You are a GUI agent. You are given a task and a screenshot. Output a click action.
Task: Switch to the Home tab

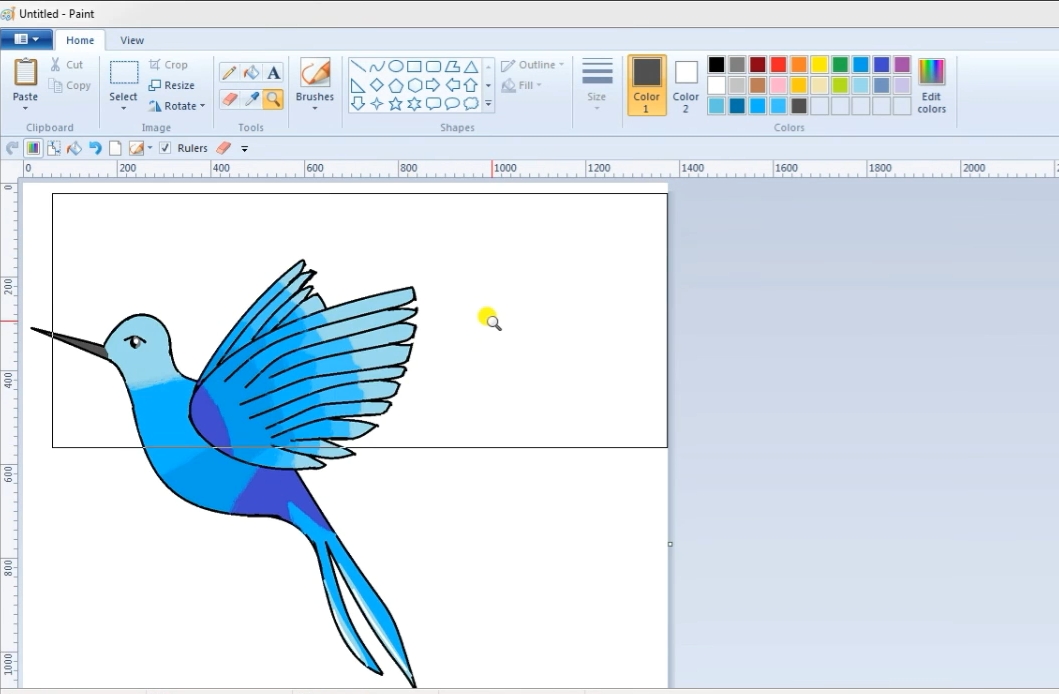click(80, 40)
